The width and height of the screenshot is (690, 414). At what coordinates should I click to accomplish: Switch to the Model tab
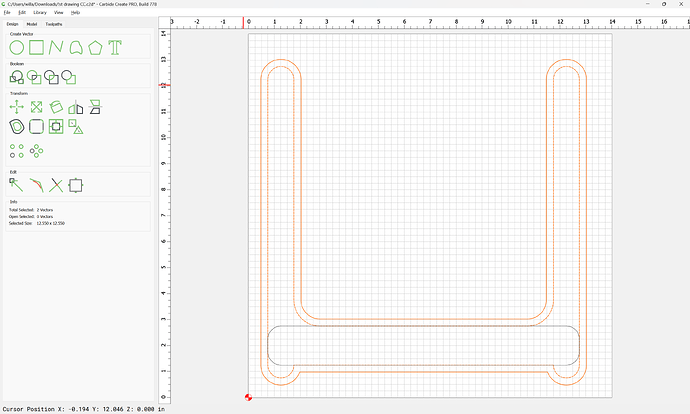pyautogui.click(x=32, y=24)
